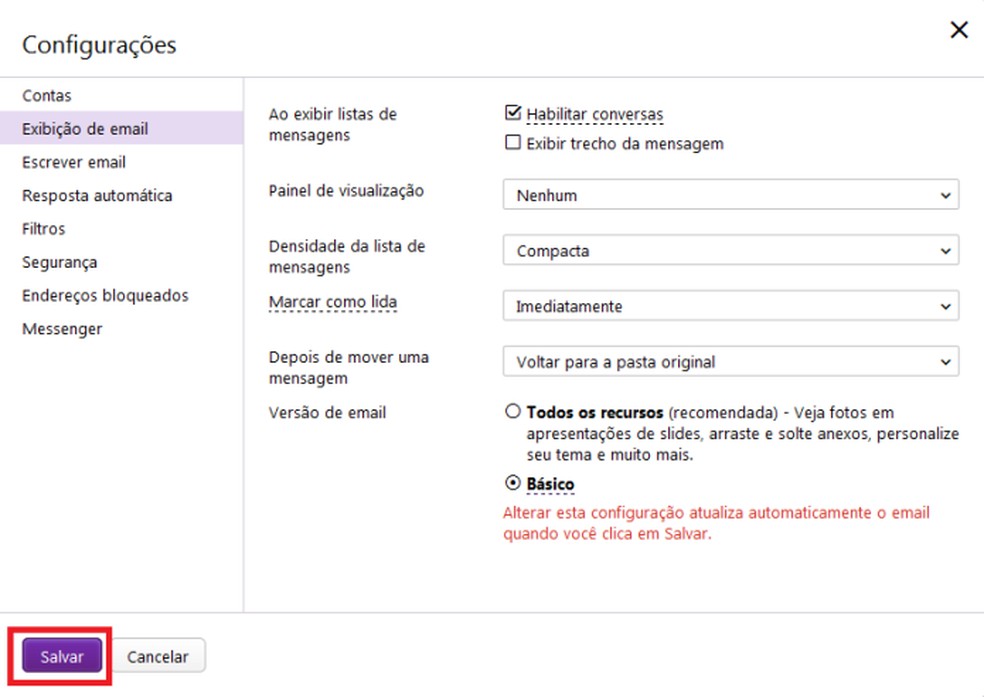Screen dimensions: 984x697
Task: Enable Exibir trecho da mensagem
Action: (514, 143)
